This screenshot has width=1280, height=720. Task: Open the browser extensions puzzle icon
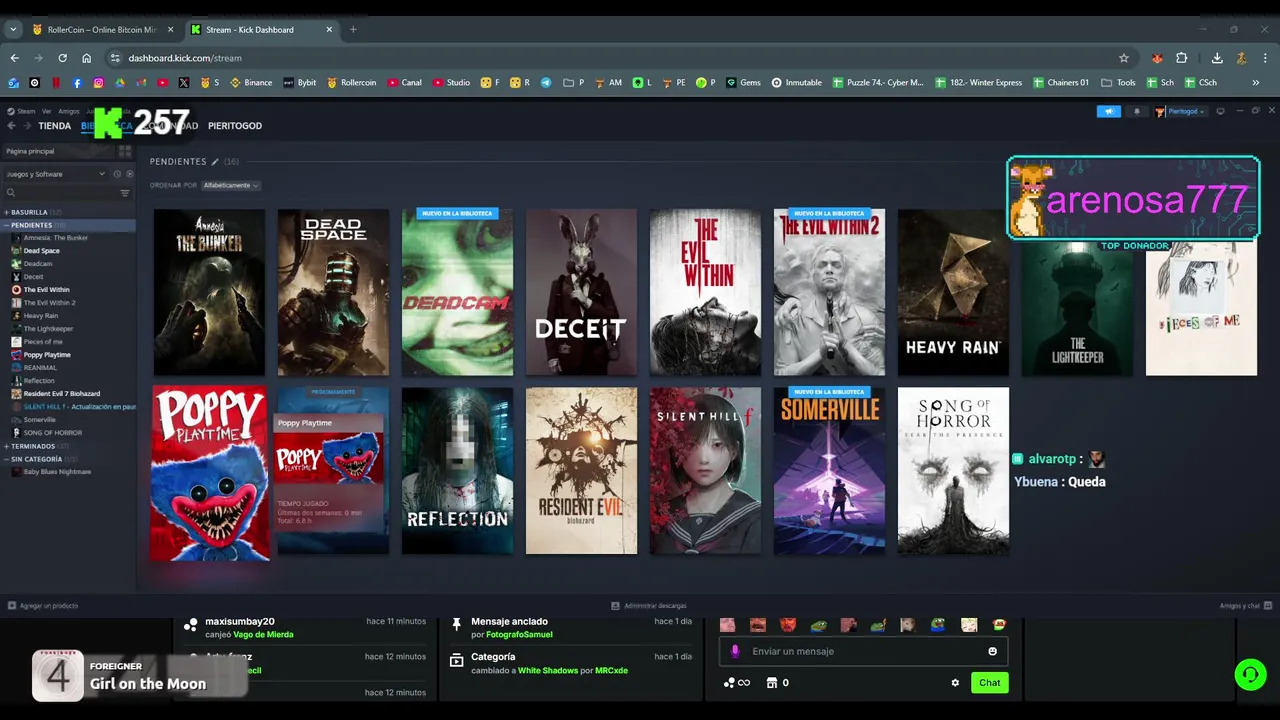pyautogui.click(x=1181, y=58)
